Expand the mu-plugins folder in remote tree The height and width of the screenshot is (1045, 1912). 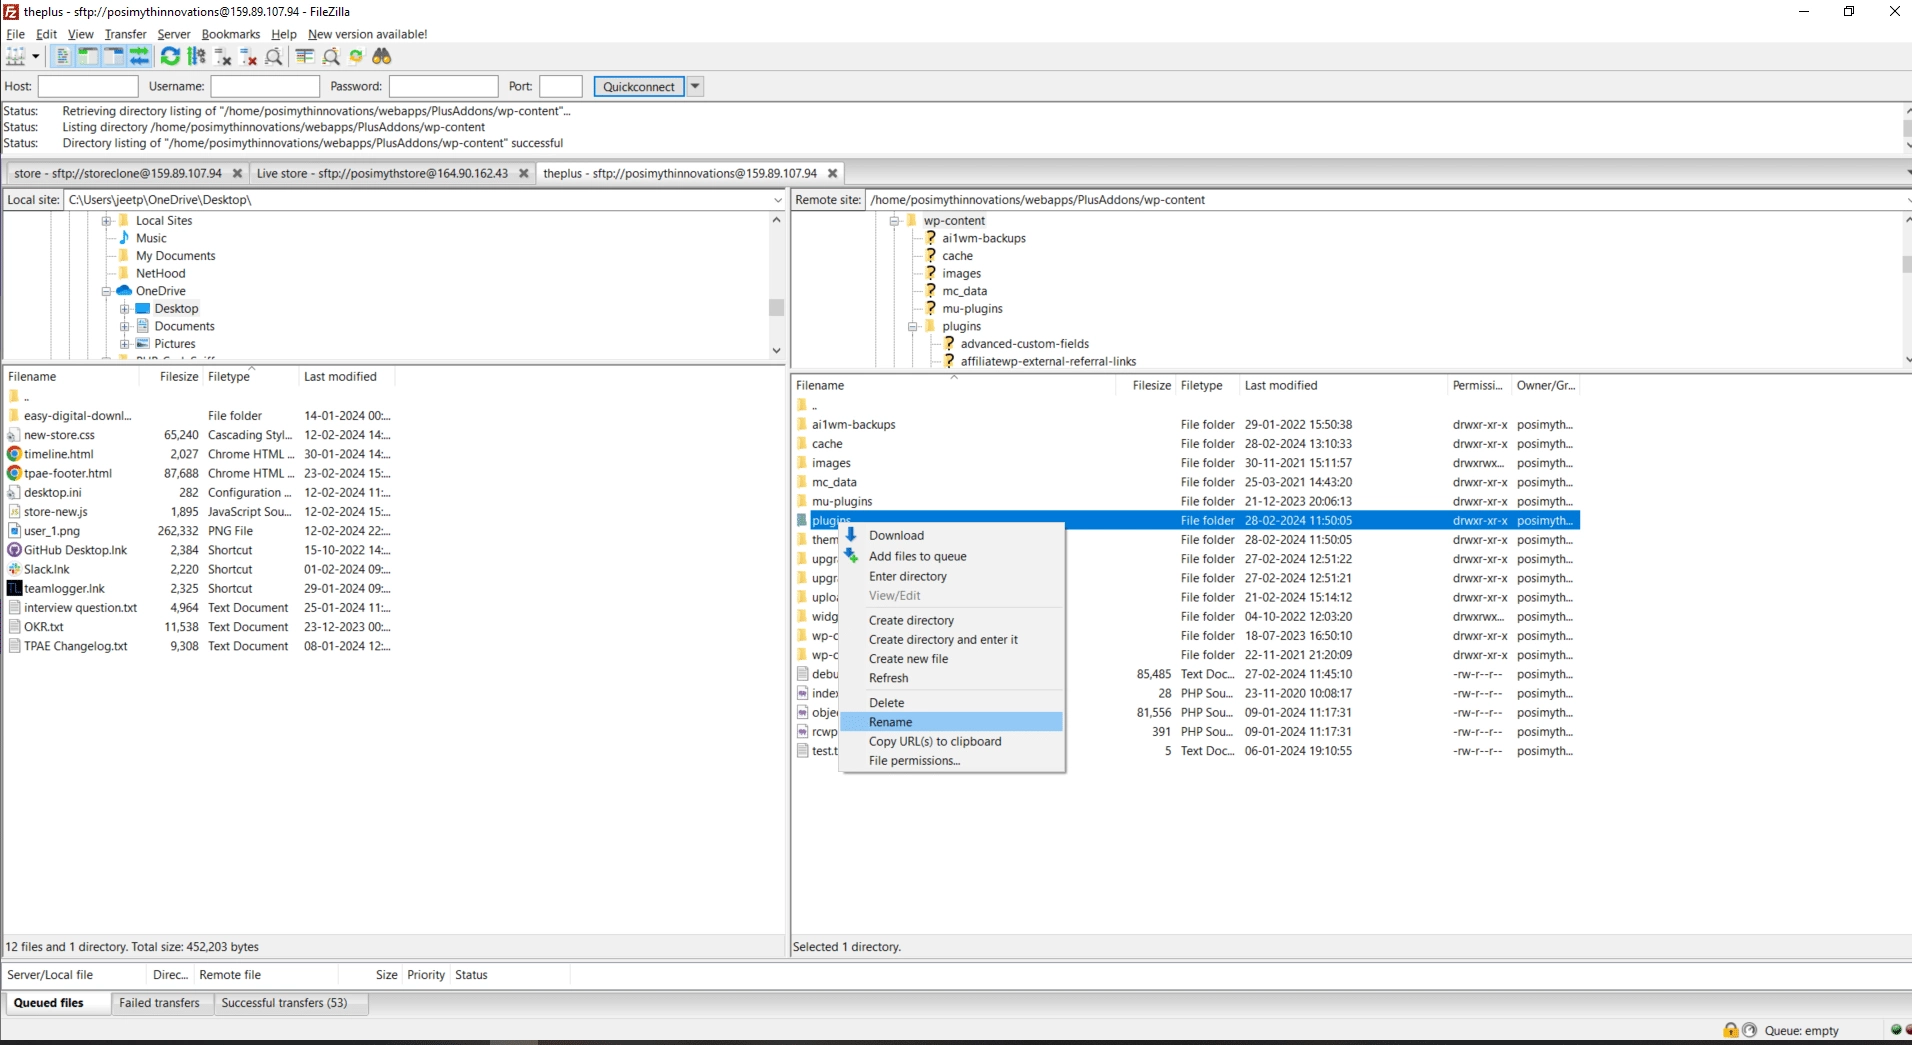point(930,308)
